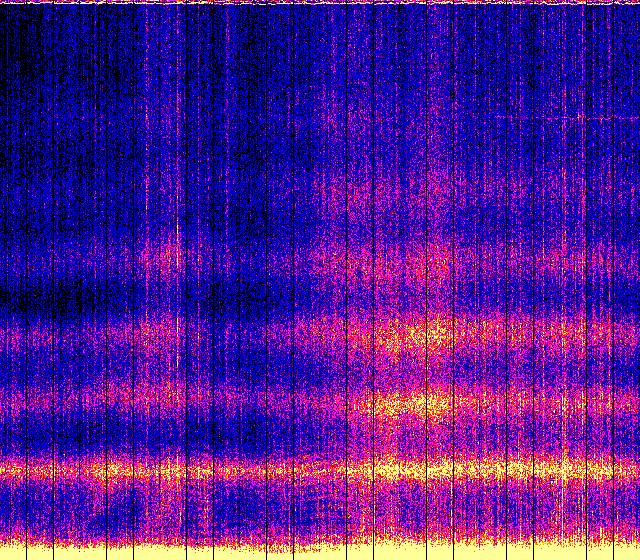
Task: Click the black dark region at the left-middle edge
Action: coord(30,295)
